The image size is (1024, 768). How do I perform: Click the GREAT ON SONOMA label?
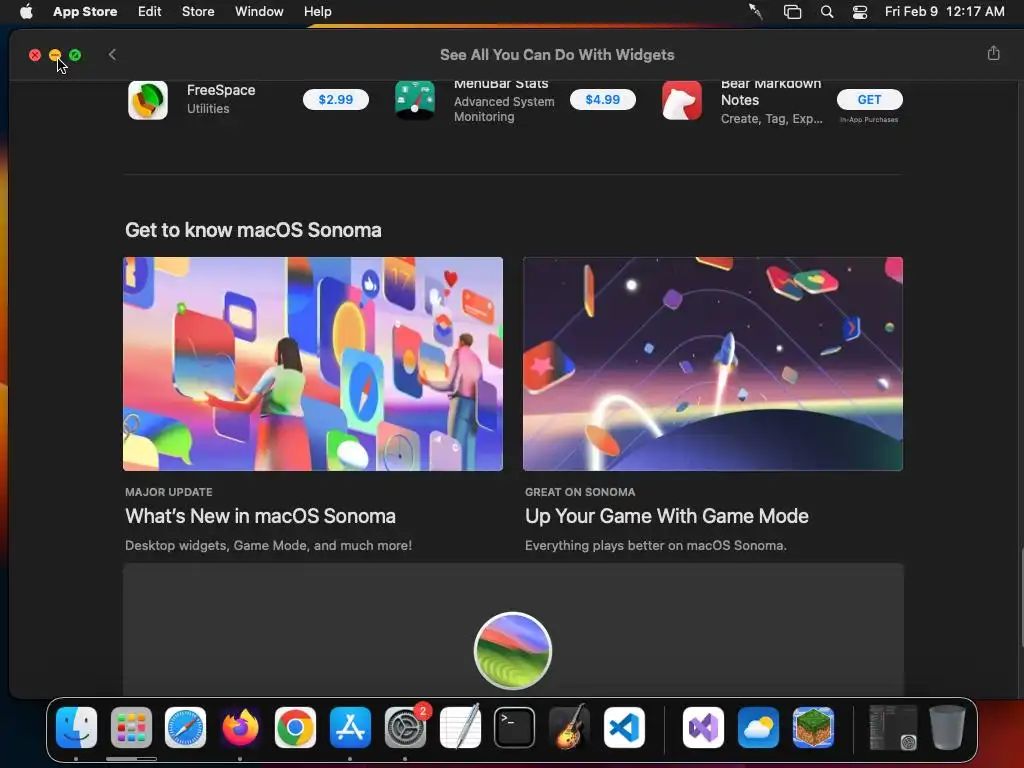click(x=580, y=492)
